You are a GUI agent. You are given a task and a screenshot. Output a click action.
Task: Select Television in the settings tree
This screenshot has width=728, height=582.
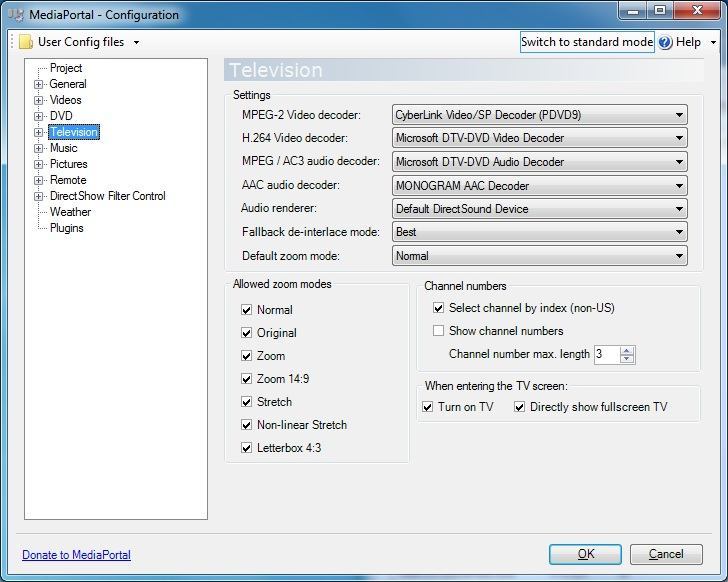pos(74,132)
